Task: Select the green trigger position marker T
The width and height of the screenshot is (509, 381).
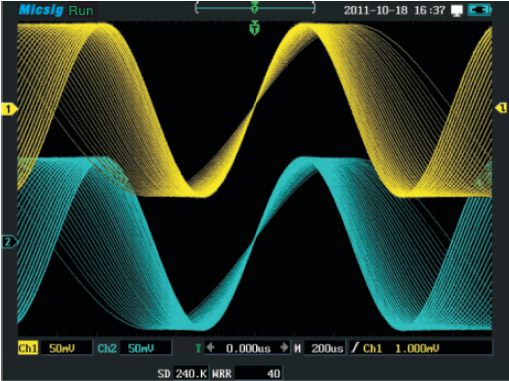Action: coord(254,27)
